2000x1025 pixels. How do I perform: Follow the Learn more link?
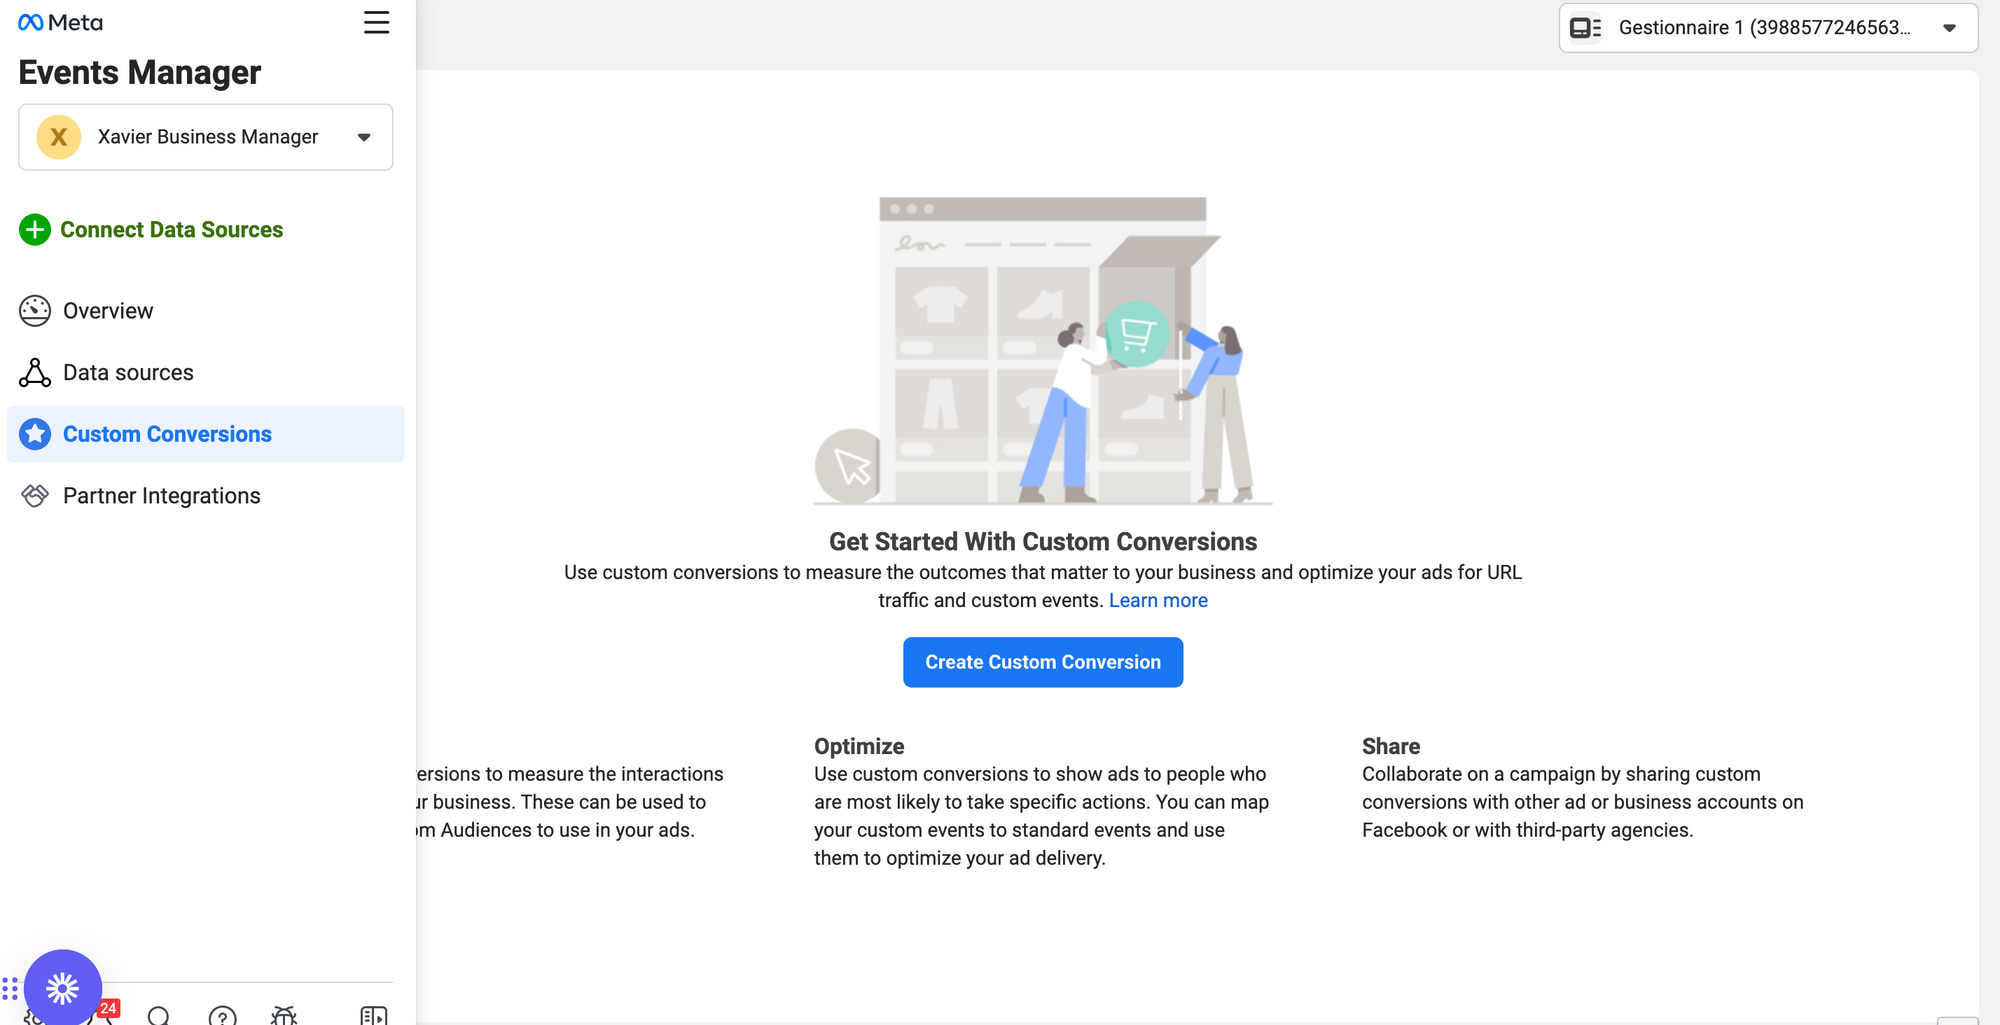coord(1158,601)
